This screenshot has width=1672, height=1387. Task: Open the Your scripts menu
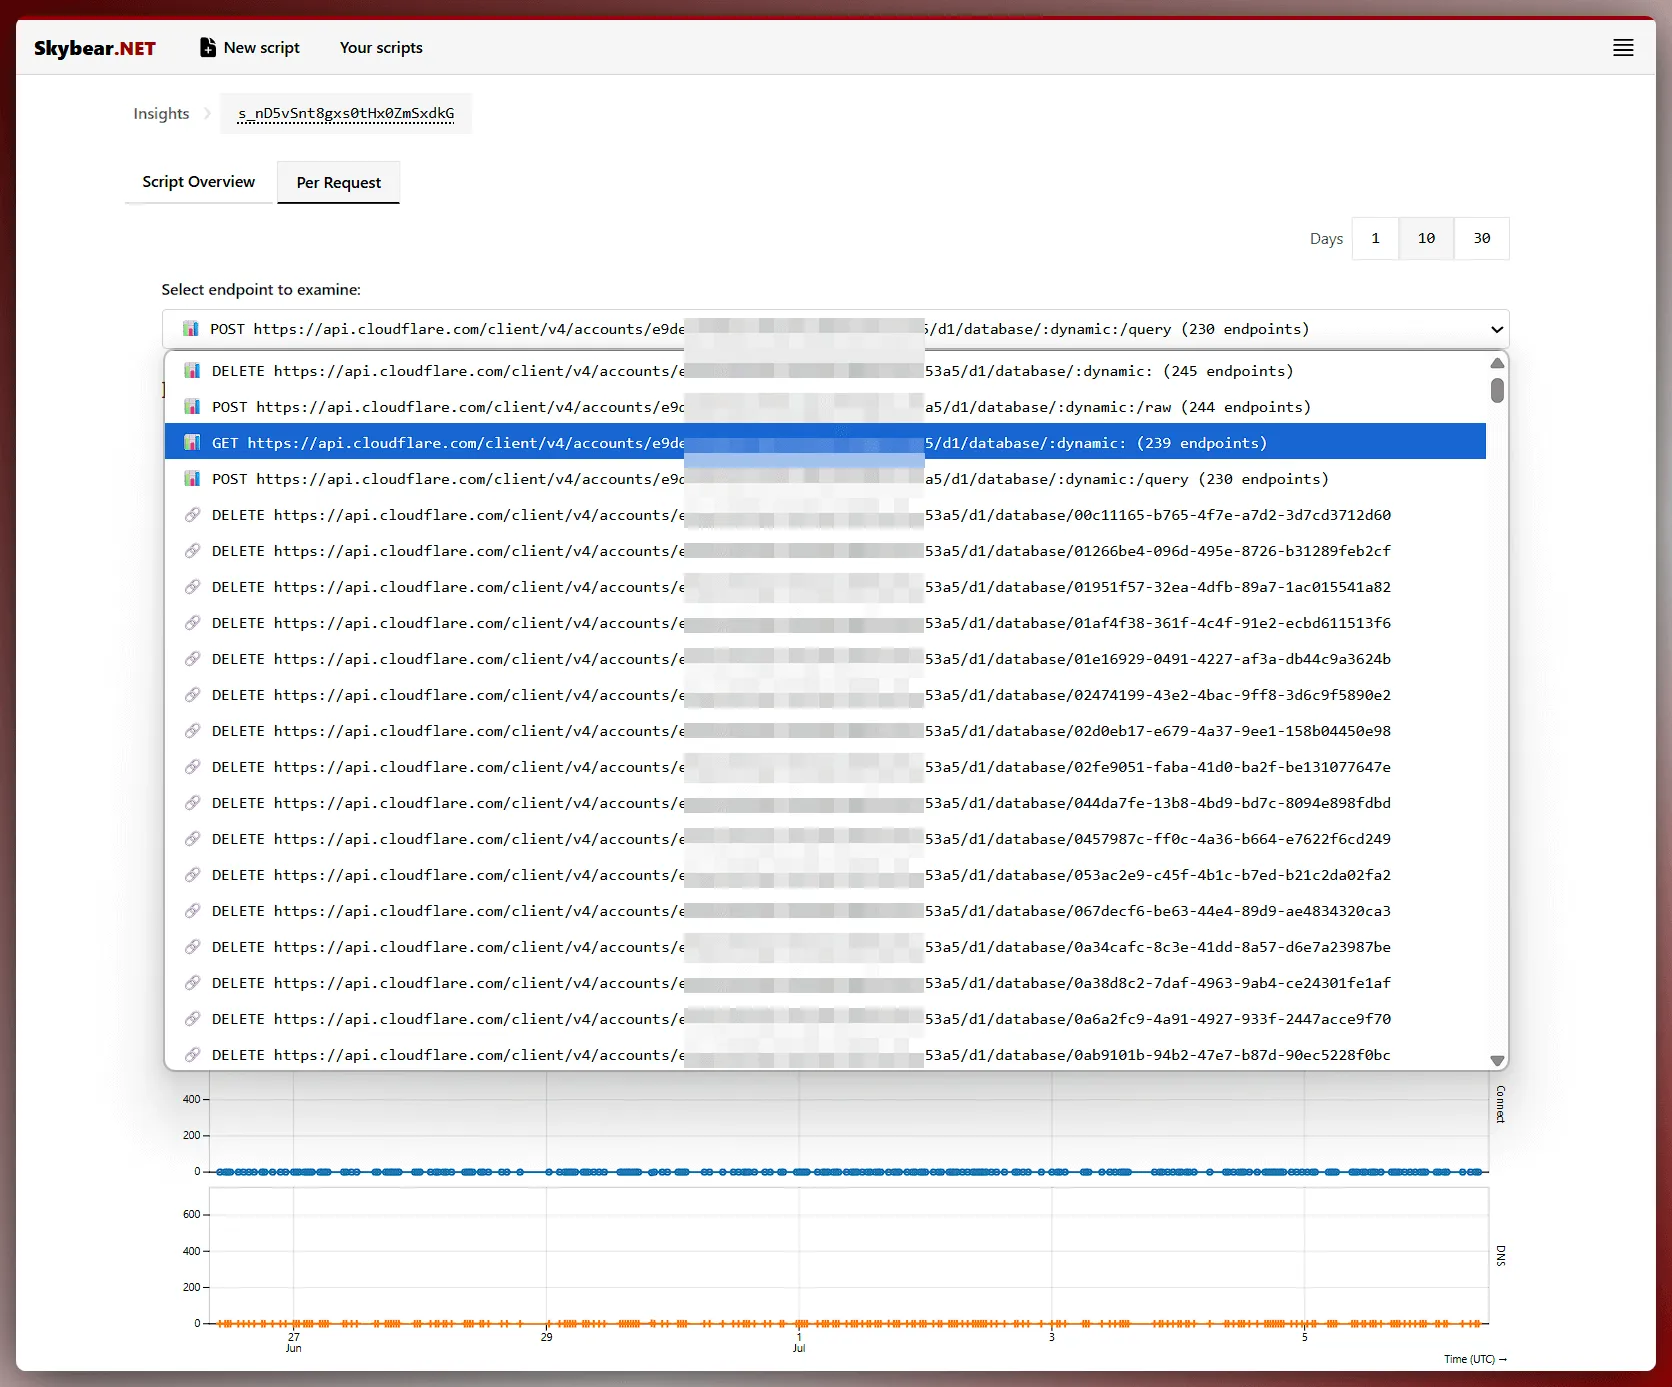tap(381, 47)
